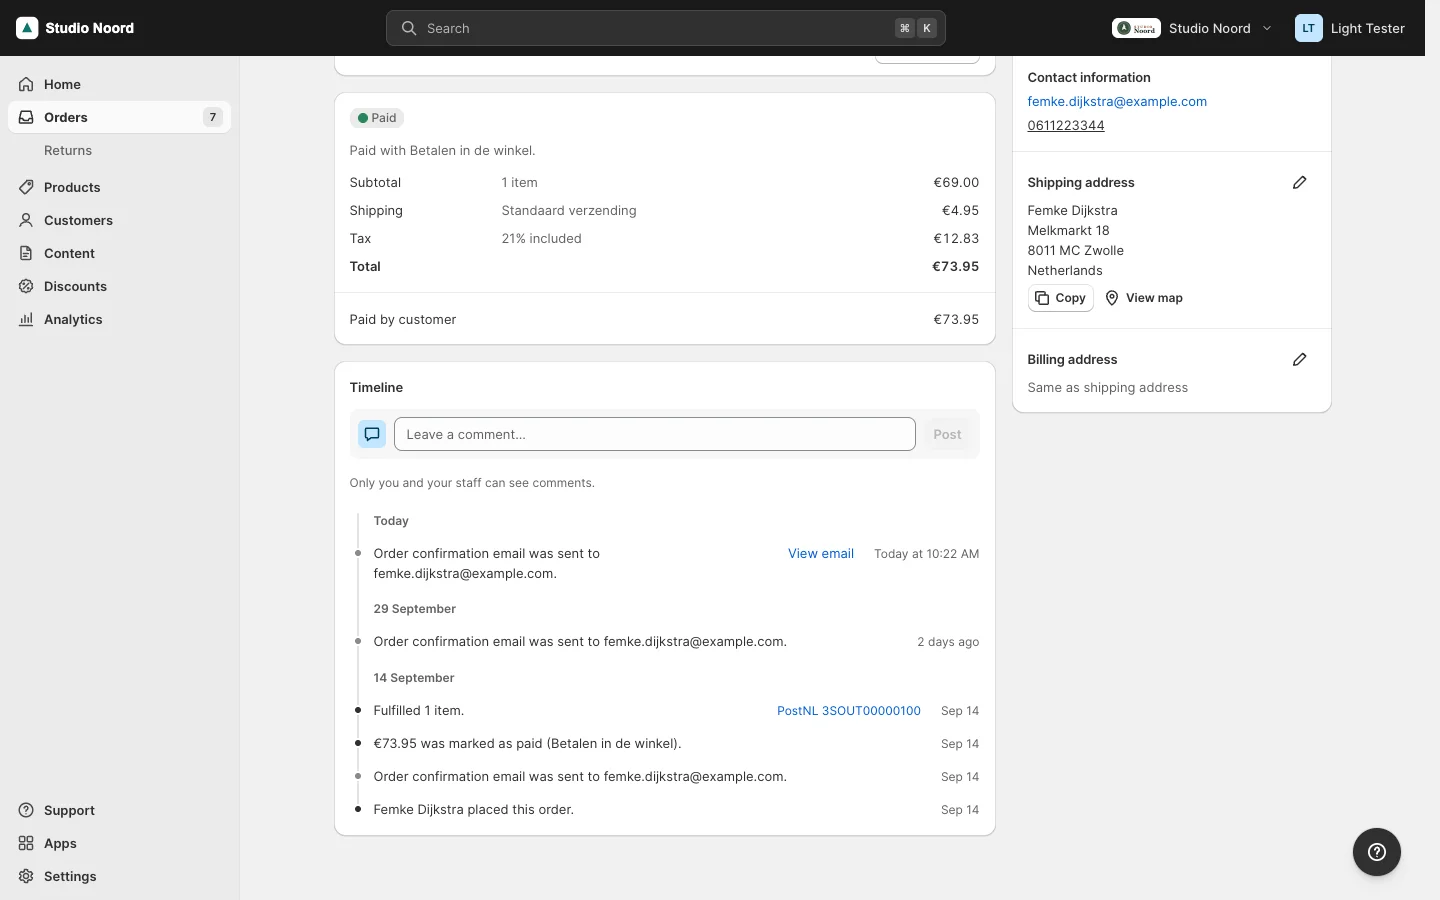Click View email in the timeline

(821, 553)
